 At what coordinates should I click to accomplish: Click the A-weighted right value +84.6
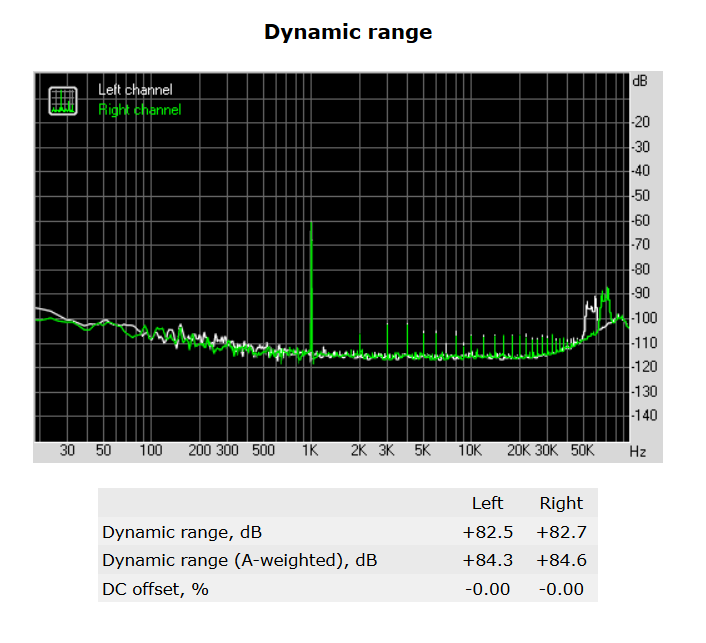click(561, 561)
